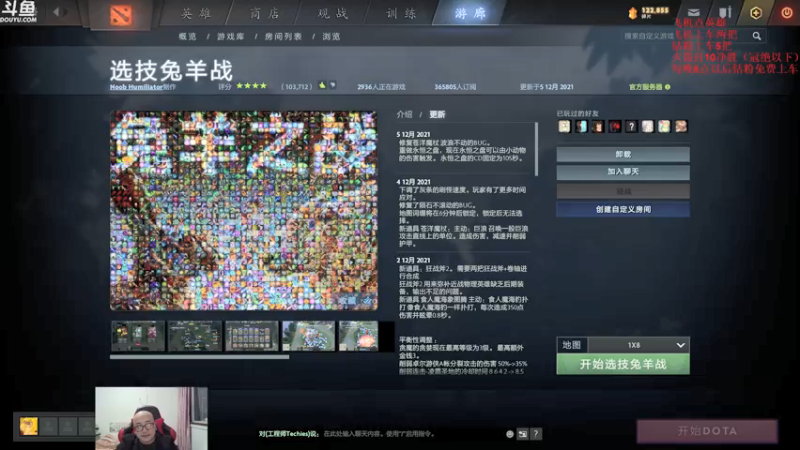Open the 游戏库 sub-navigation item
Screen dimensions: 800x450
point(231,37)
